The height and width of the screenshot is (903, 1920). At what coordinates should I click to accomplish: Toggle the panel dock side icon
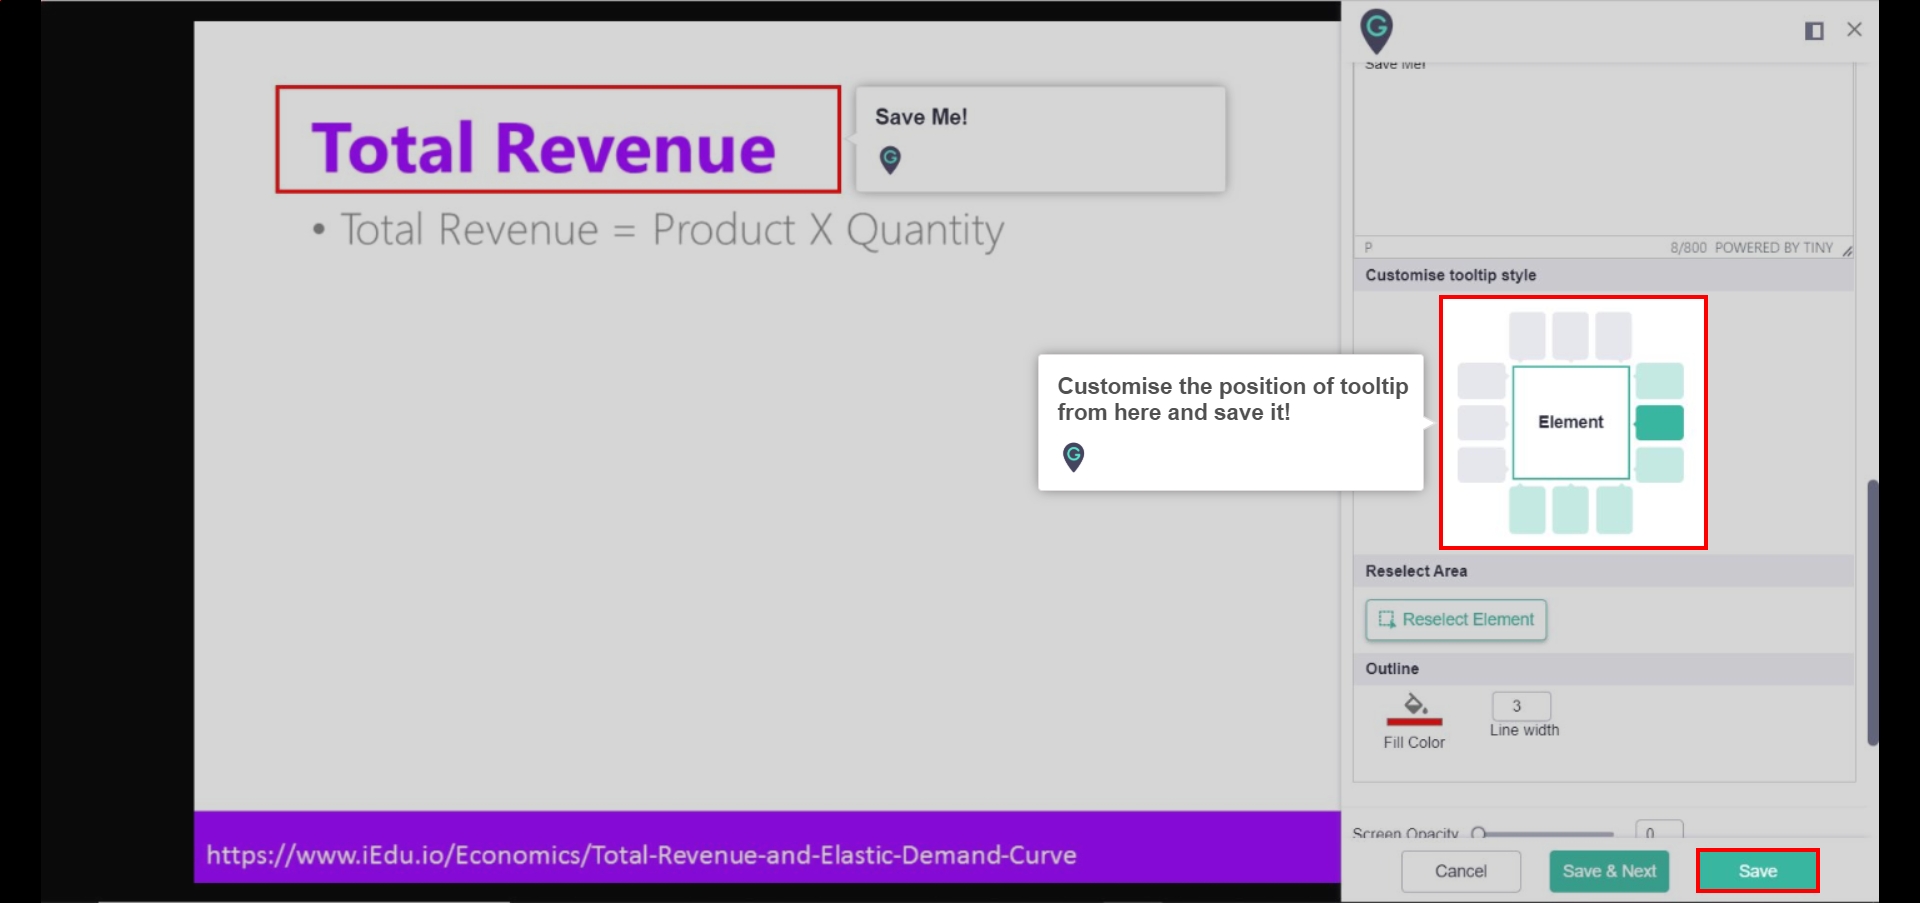coord(1814,31)
